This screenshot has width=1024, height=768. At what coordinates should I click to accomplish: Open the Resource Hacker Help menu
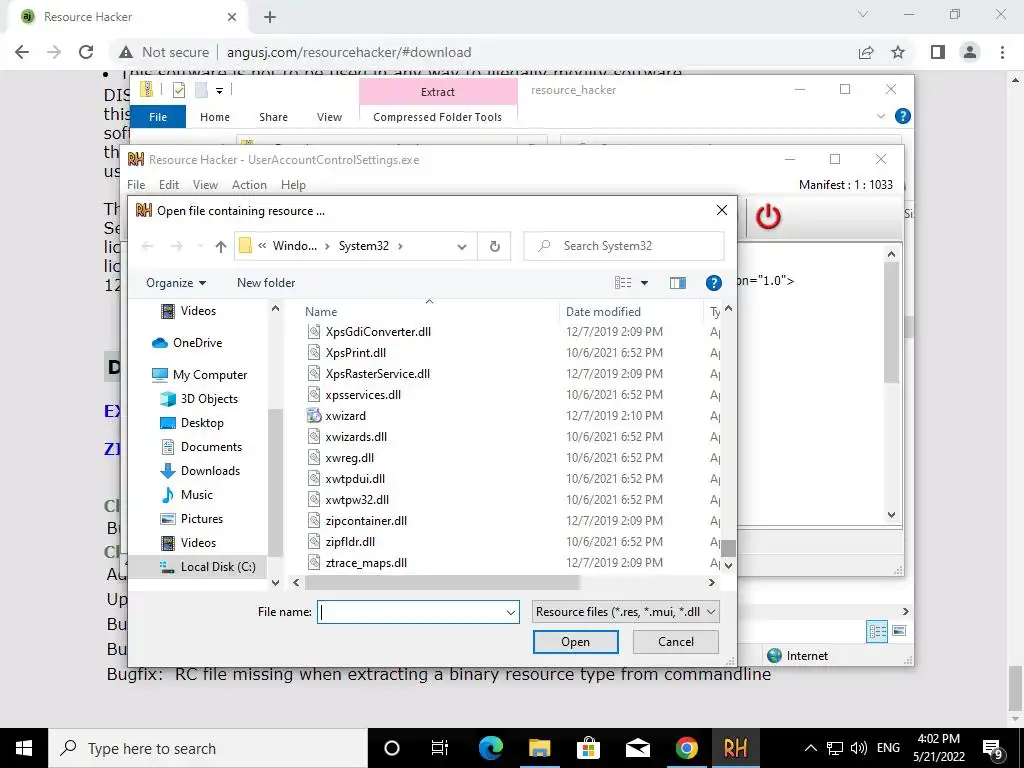pyautogui.click(x=293, y=185)
